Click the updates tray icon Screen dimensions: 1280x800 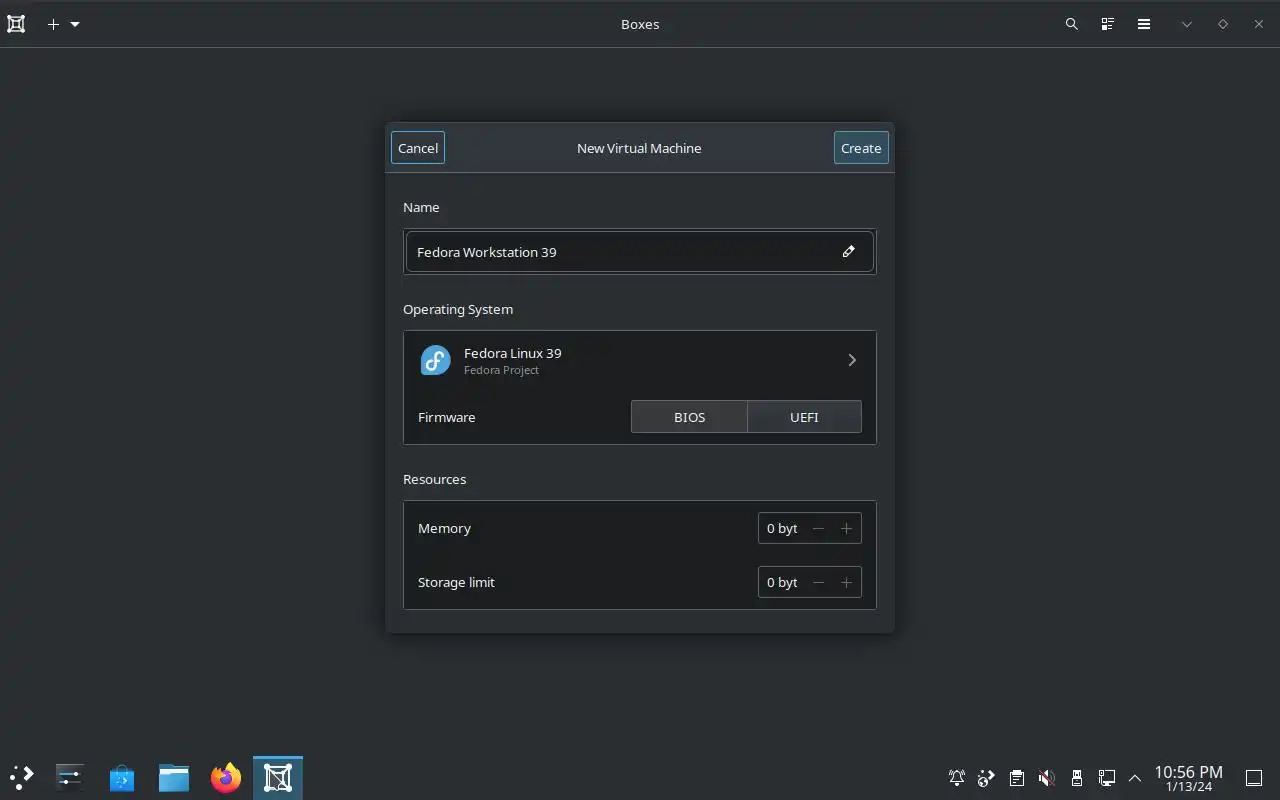(987, 777)
